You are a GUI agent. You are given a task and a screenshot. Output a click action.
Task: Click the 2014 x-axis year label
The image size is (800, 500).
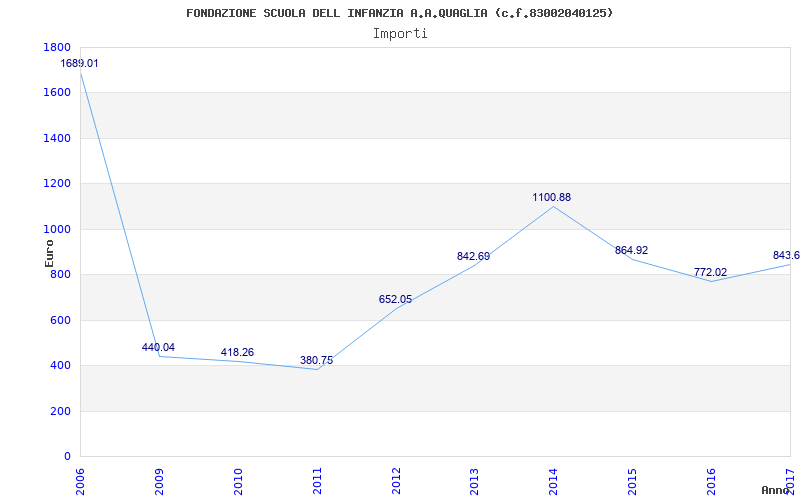click(x=554, y=481)
